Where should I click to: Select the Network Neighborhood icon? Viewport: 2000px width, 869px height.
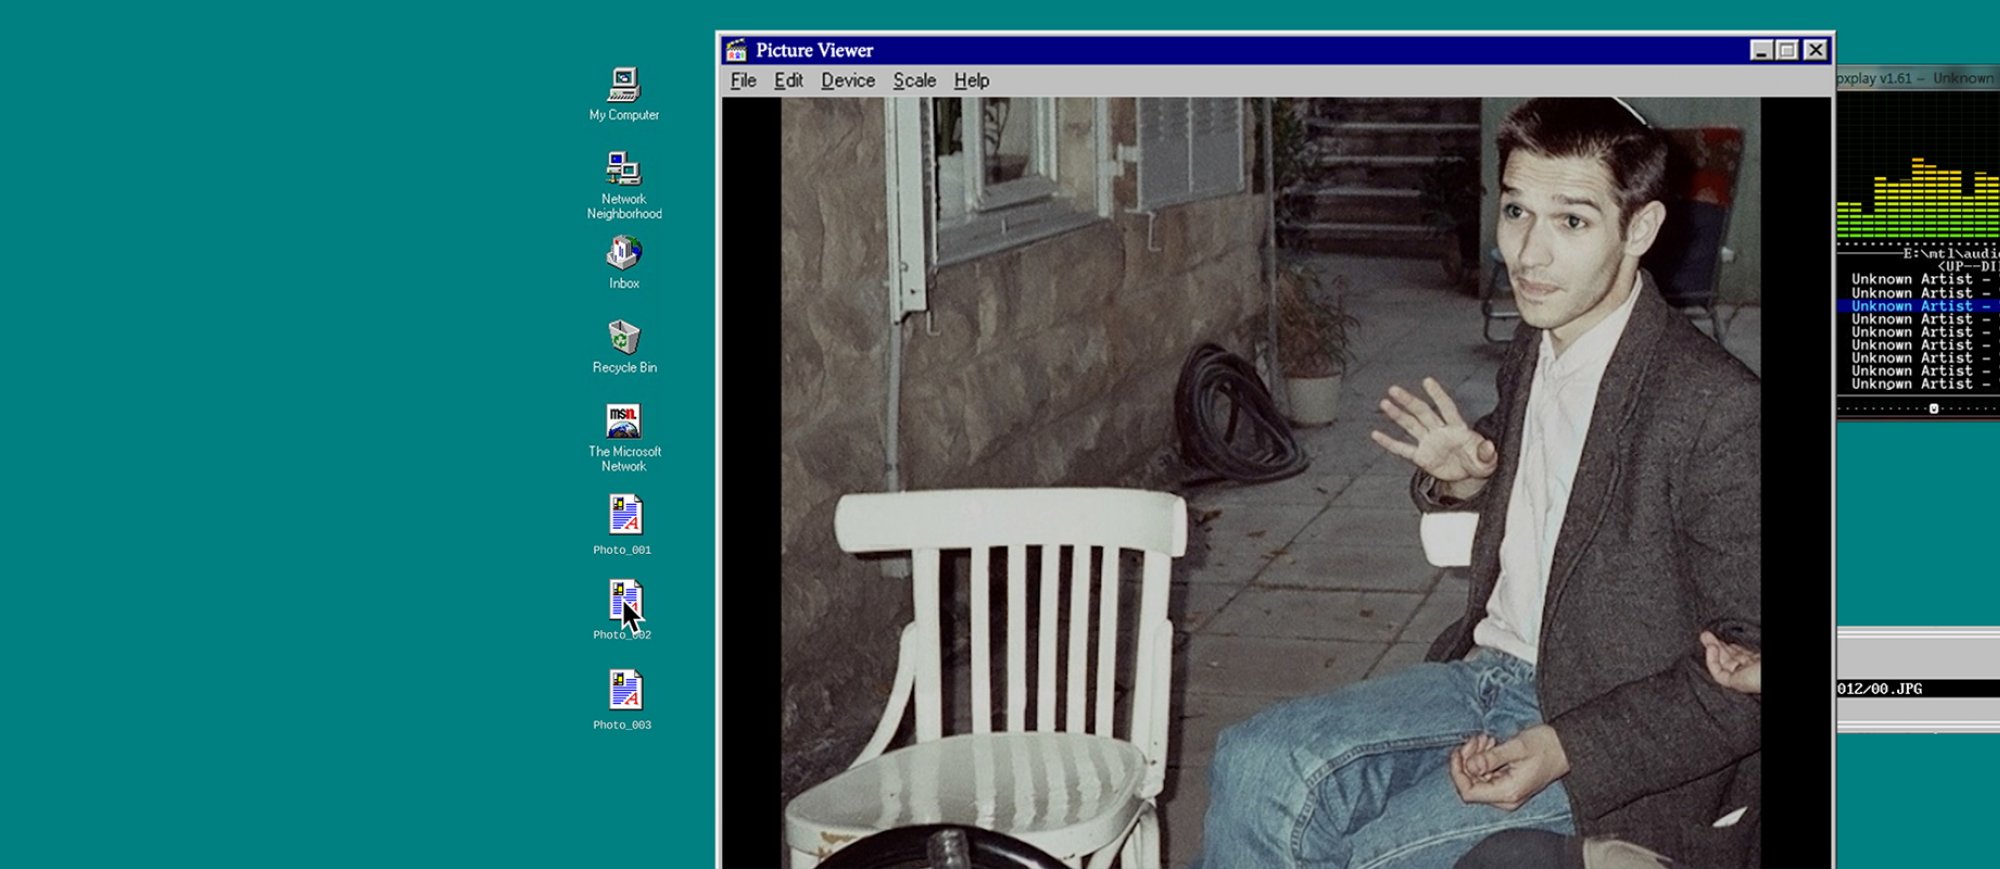click(x=624, y=170)
